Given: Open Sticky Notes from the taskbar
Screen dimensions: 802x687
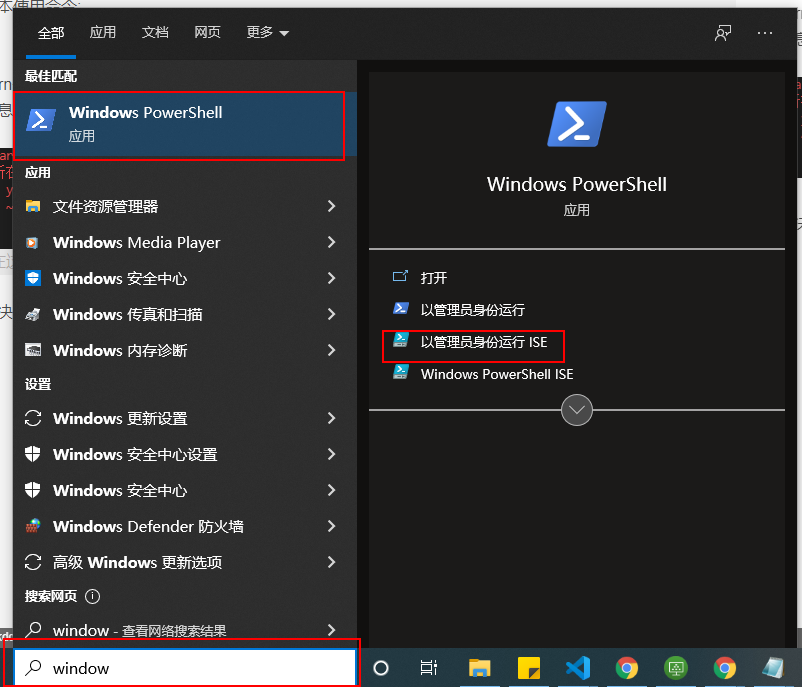Looking at the screenshot, I should tap(529, 668).
